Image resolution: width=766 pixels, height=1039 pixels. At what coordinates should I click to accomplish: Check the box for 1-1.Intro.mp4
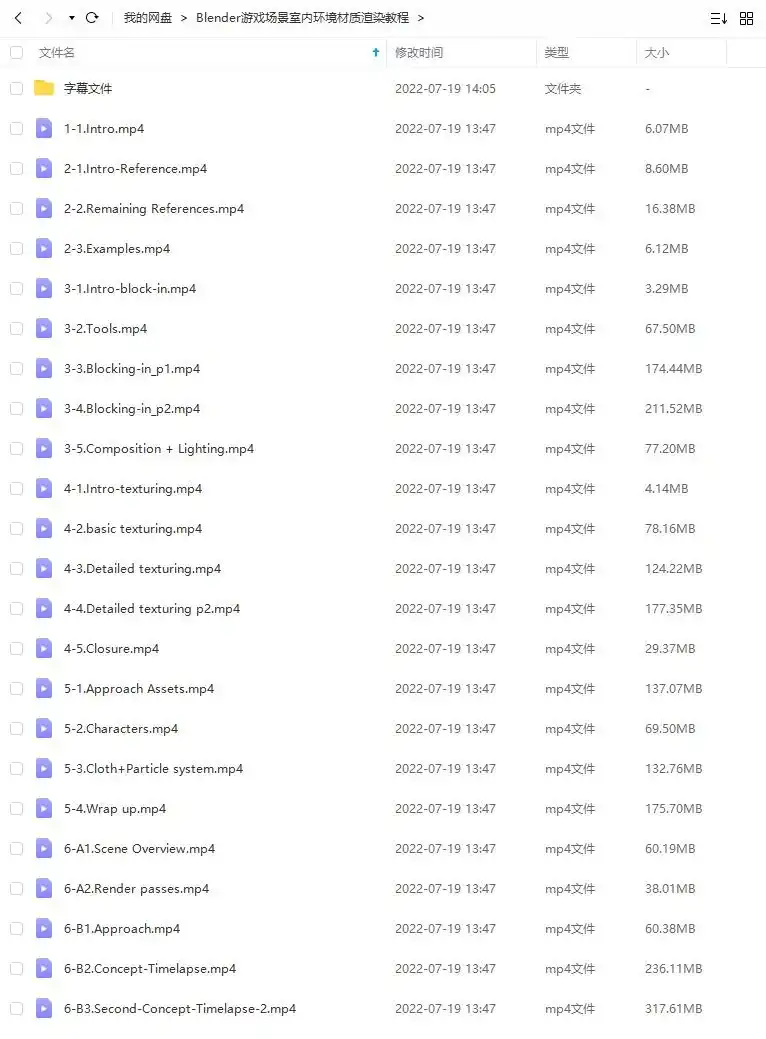pos(17,128)
